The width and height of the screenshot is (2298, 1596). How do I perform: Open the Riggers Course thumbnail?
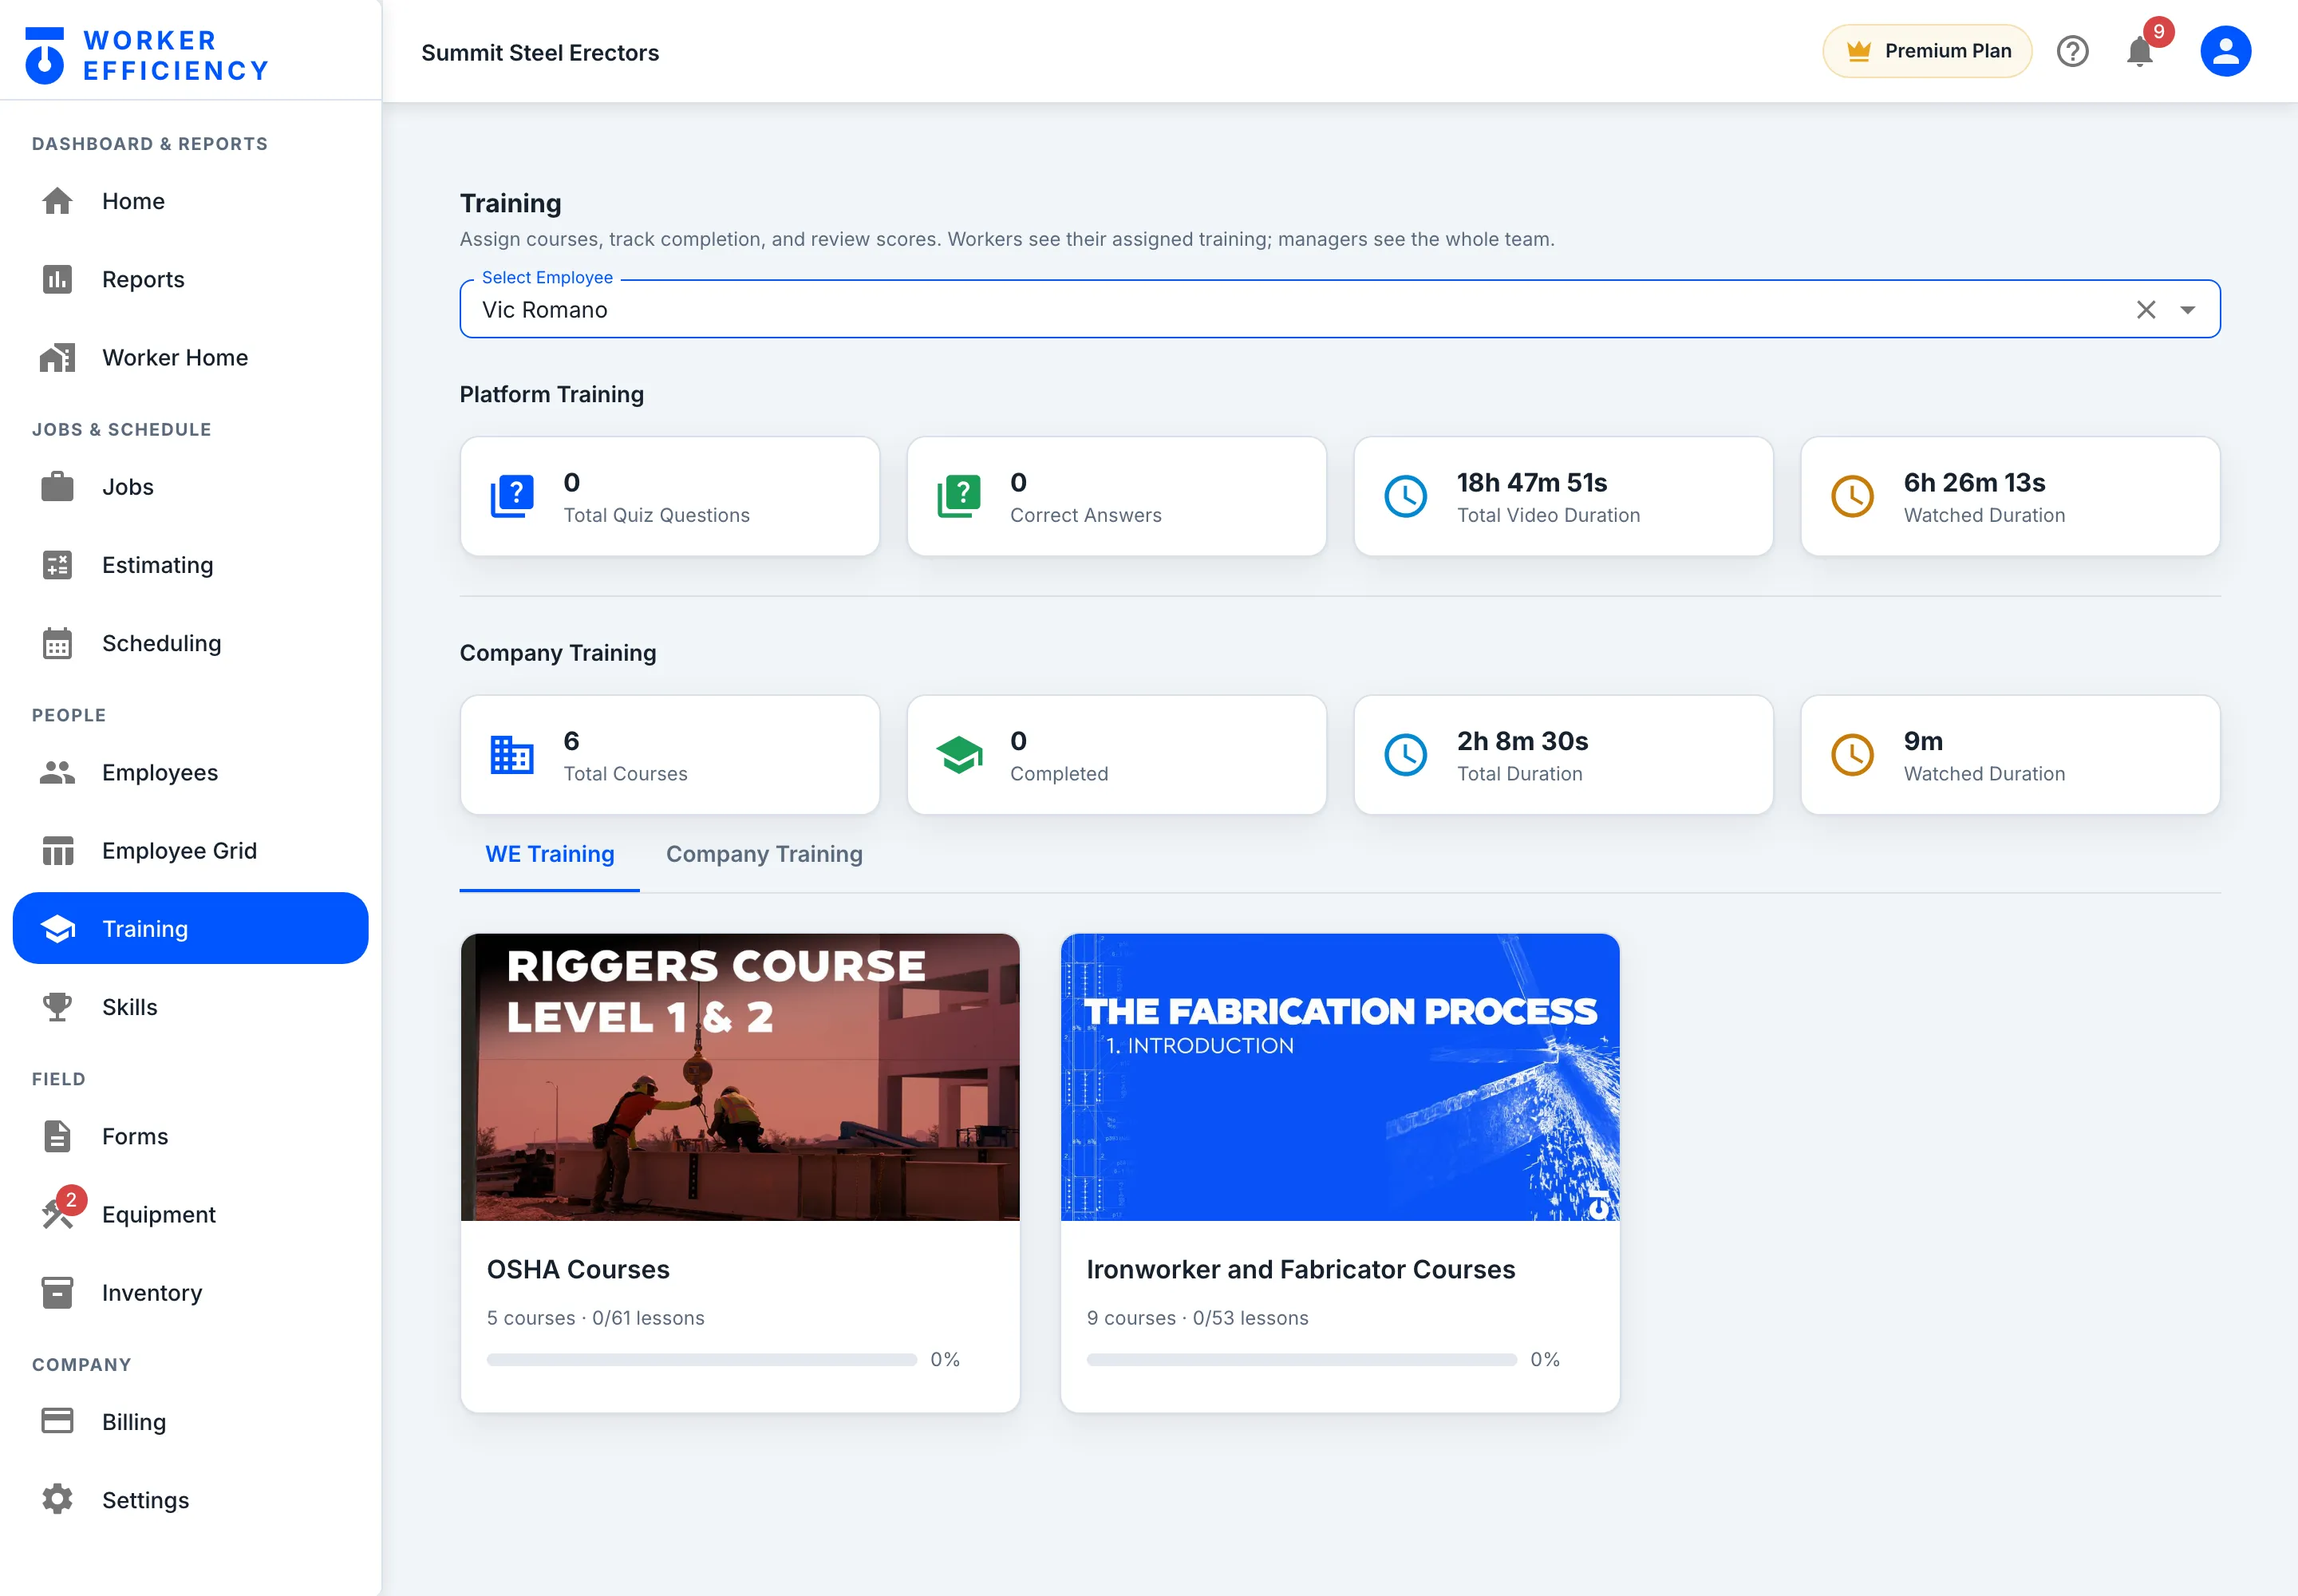click(x=740, y=1077)
